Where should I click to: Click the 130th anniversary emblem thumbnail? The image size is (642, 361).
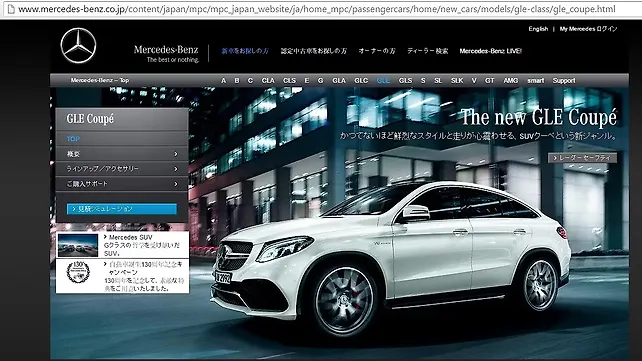click(78, 272)
